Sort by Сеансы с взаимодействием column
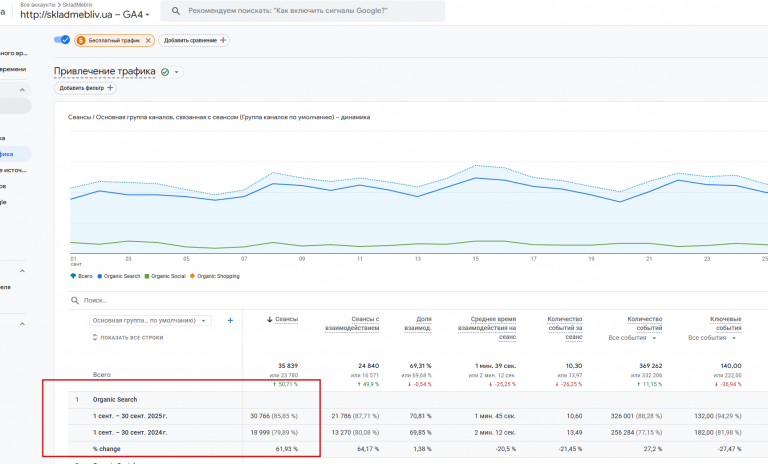 pos(352,324)
